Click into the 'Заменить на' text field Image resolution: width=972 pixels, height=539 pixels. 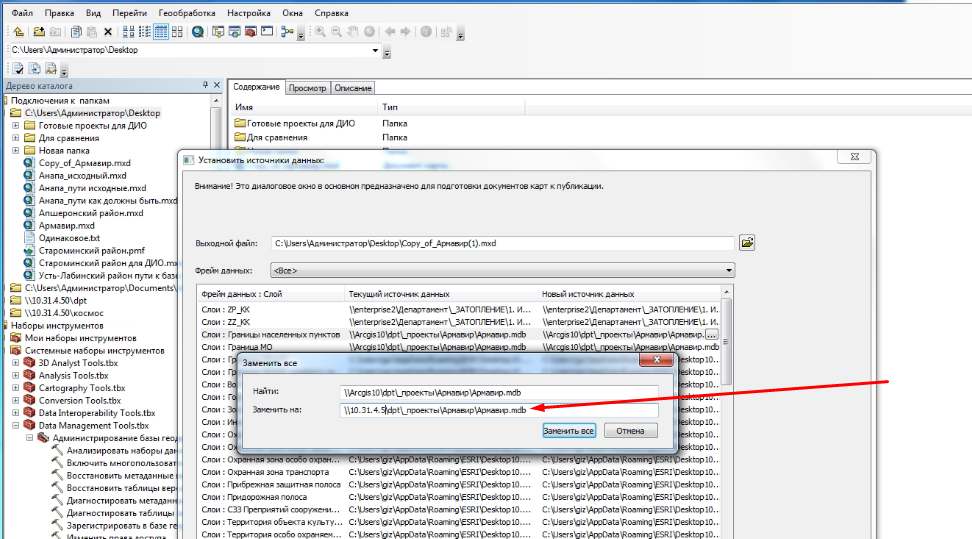tap(498, 410)
